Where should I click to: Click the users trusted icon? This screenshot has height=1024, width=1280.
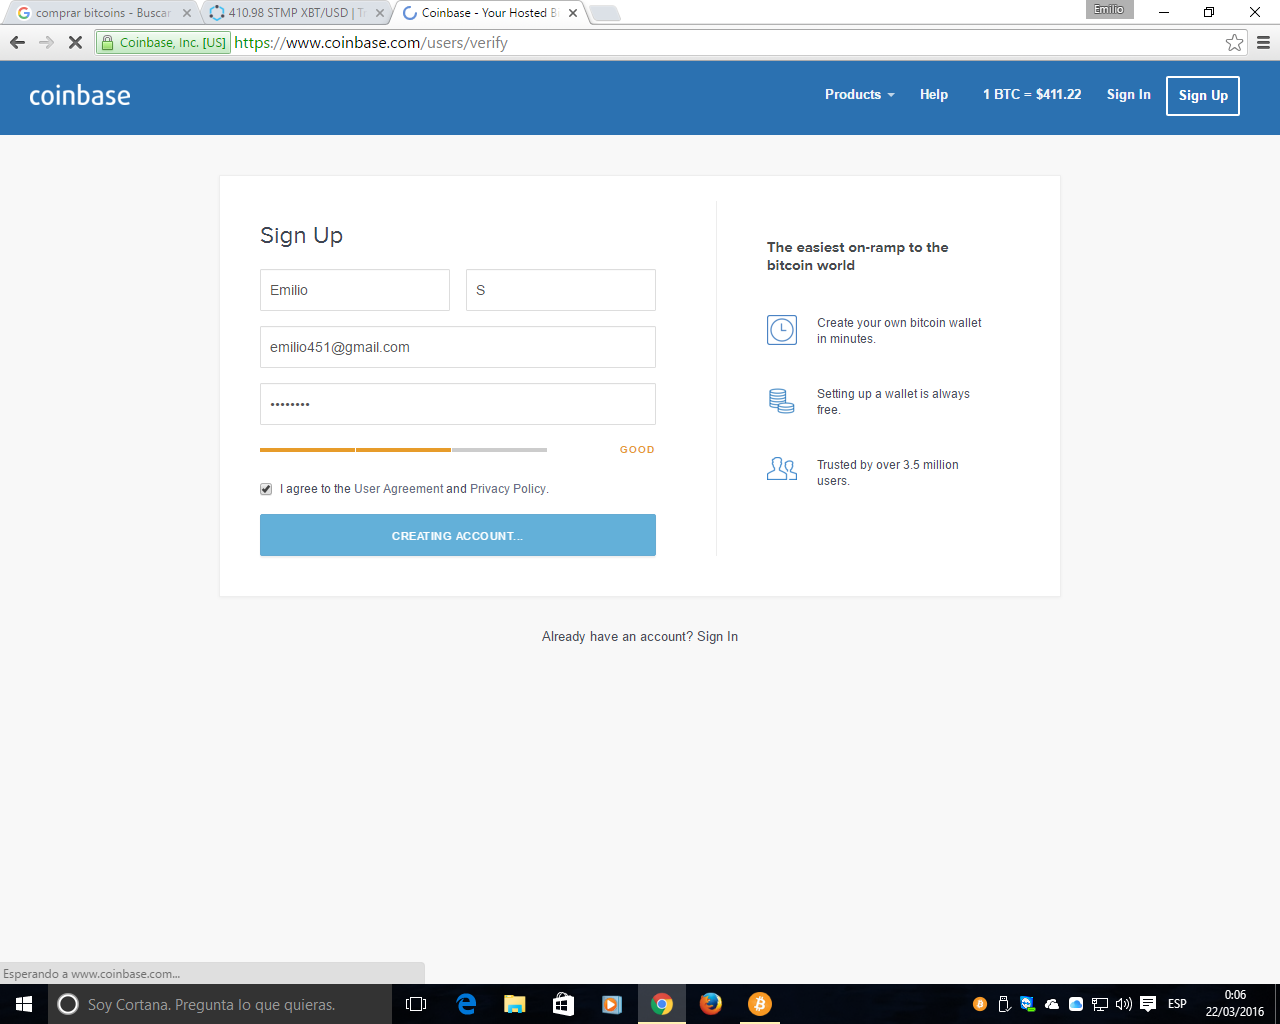[x=782, y=469]
